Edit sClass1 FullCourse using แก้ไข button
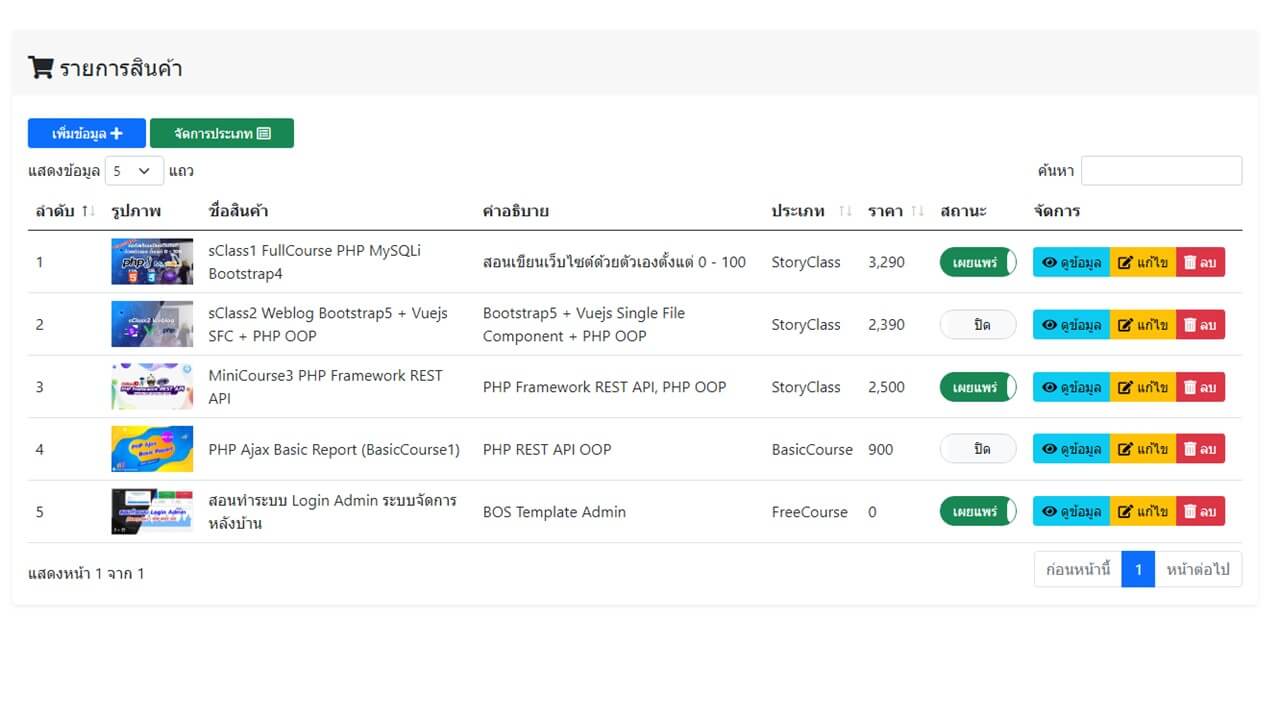 pyautogui.click(x=1143, y=262)
